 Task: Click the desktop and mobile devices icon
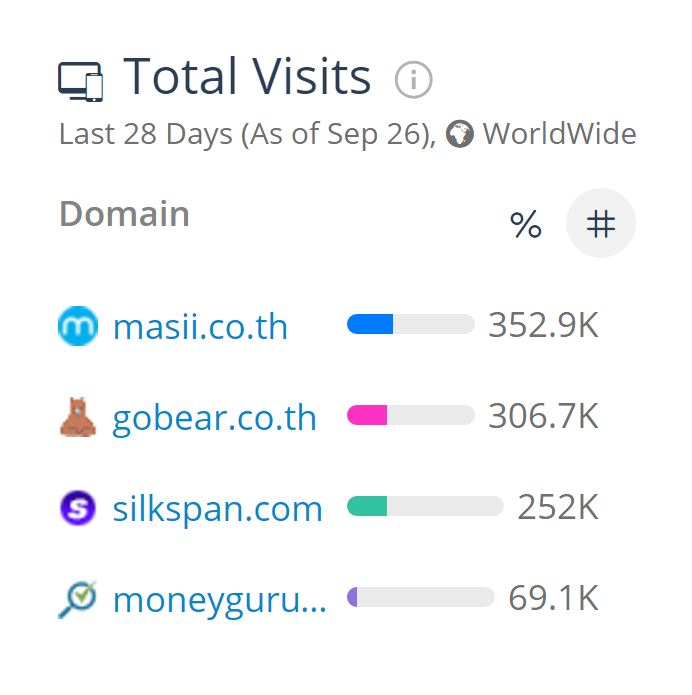81,81
